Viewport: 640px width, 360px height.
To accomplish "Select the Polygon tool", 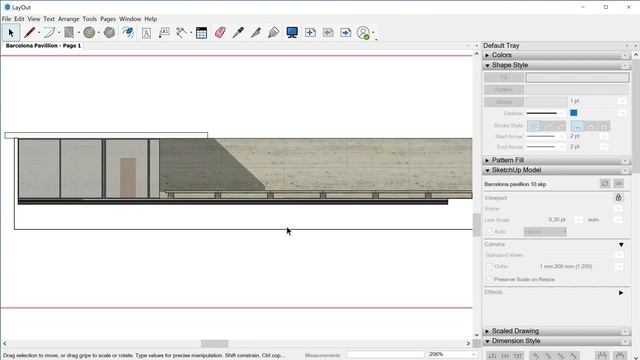I will (x=109, y=33).
